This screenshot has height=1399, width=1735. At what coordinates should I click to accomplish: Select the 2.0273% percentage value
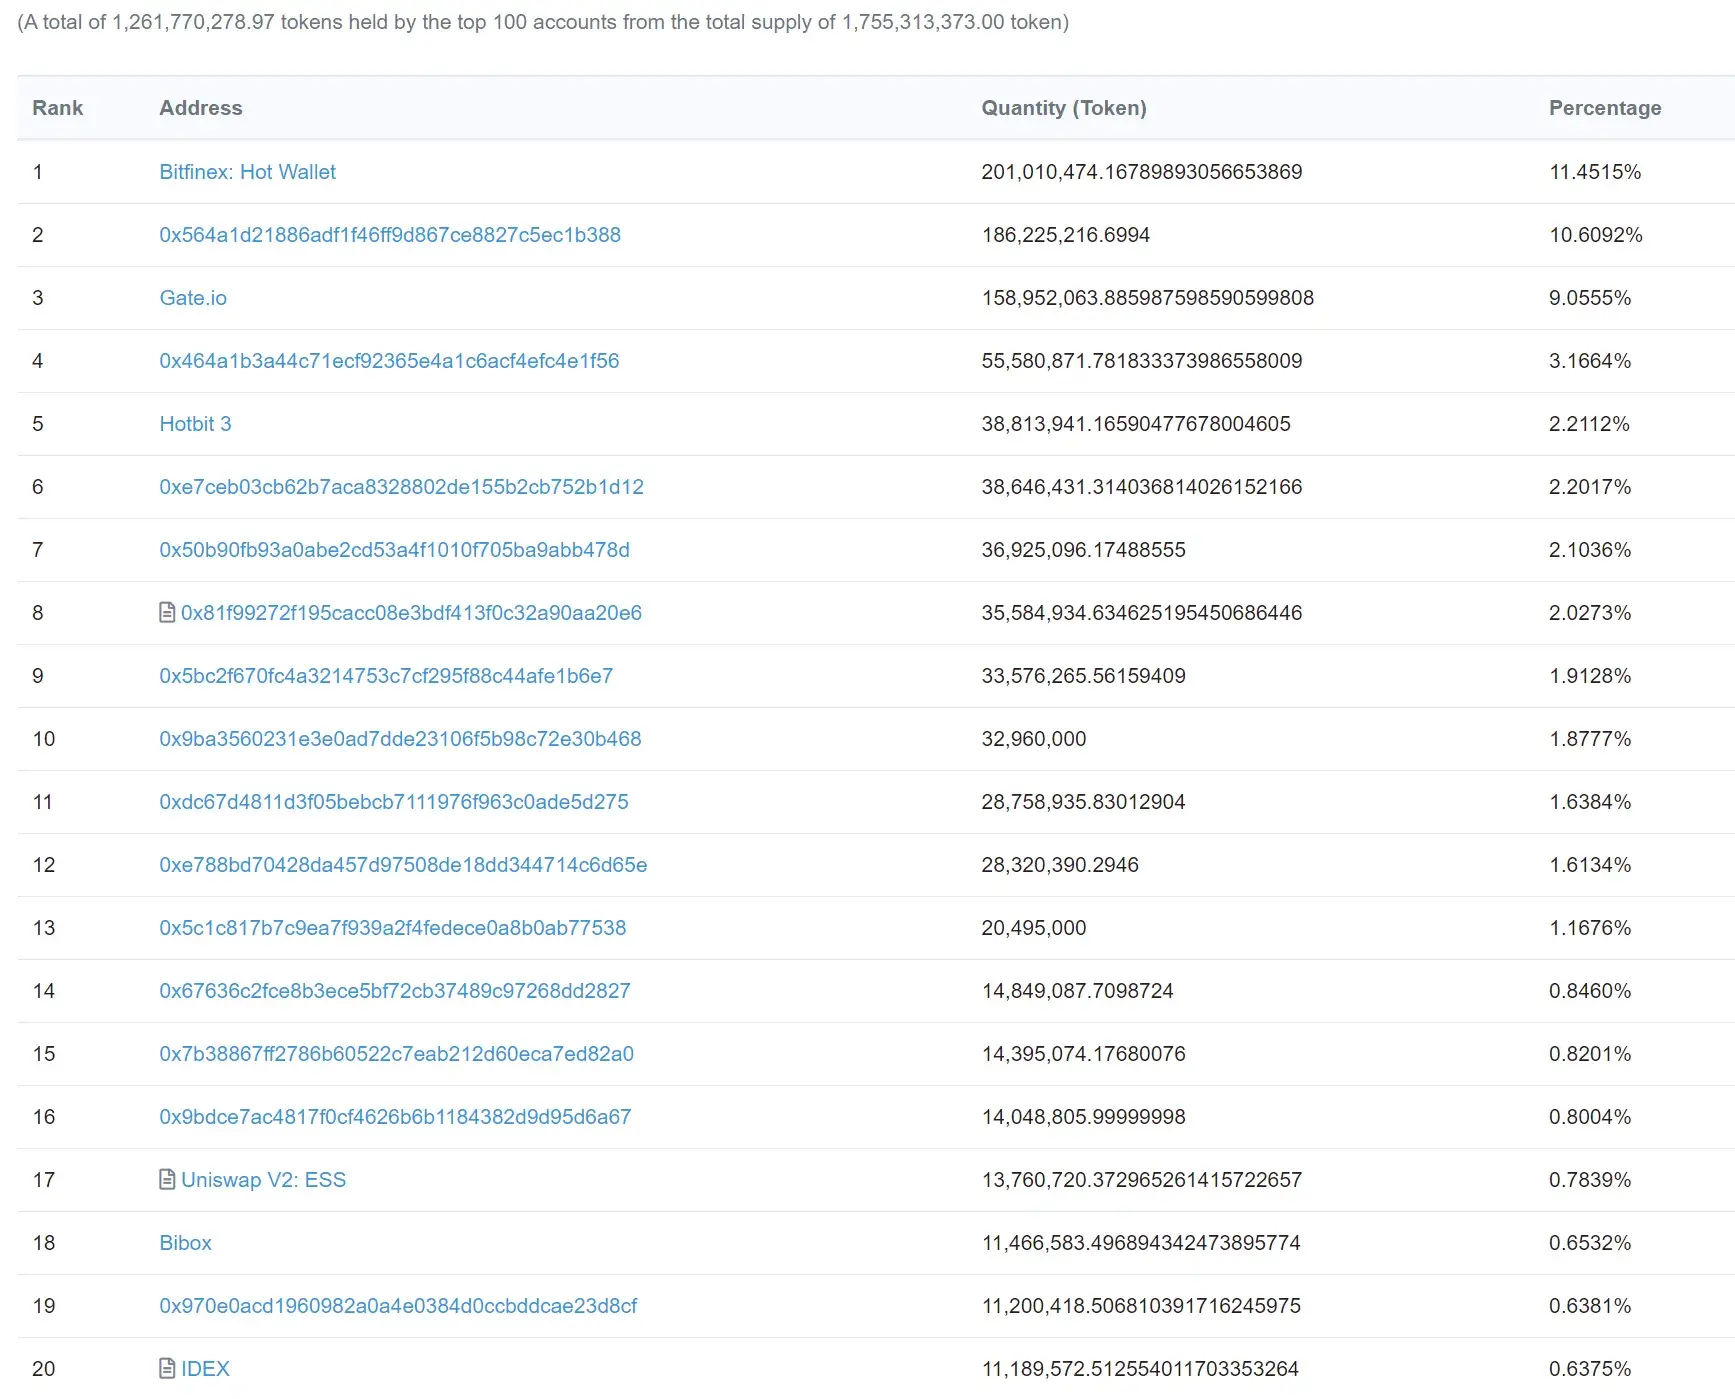coord(1590,613)
